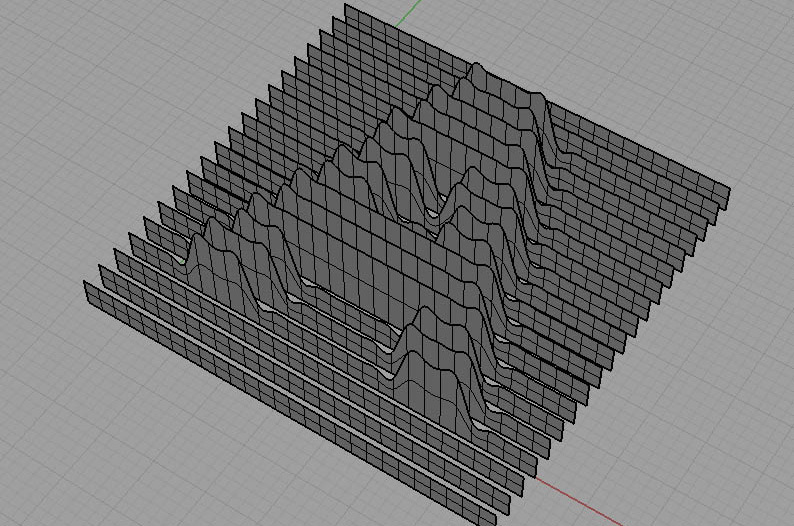The image size is (794, 526).
Task: Click the tallest peak on the back strips
Action: [477, 70]
